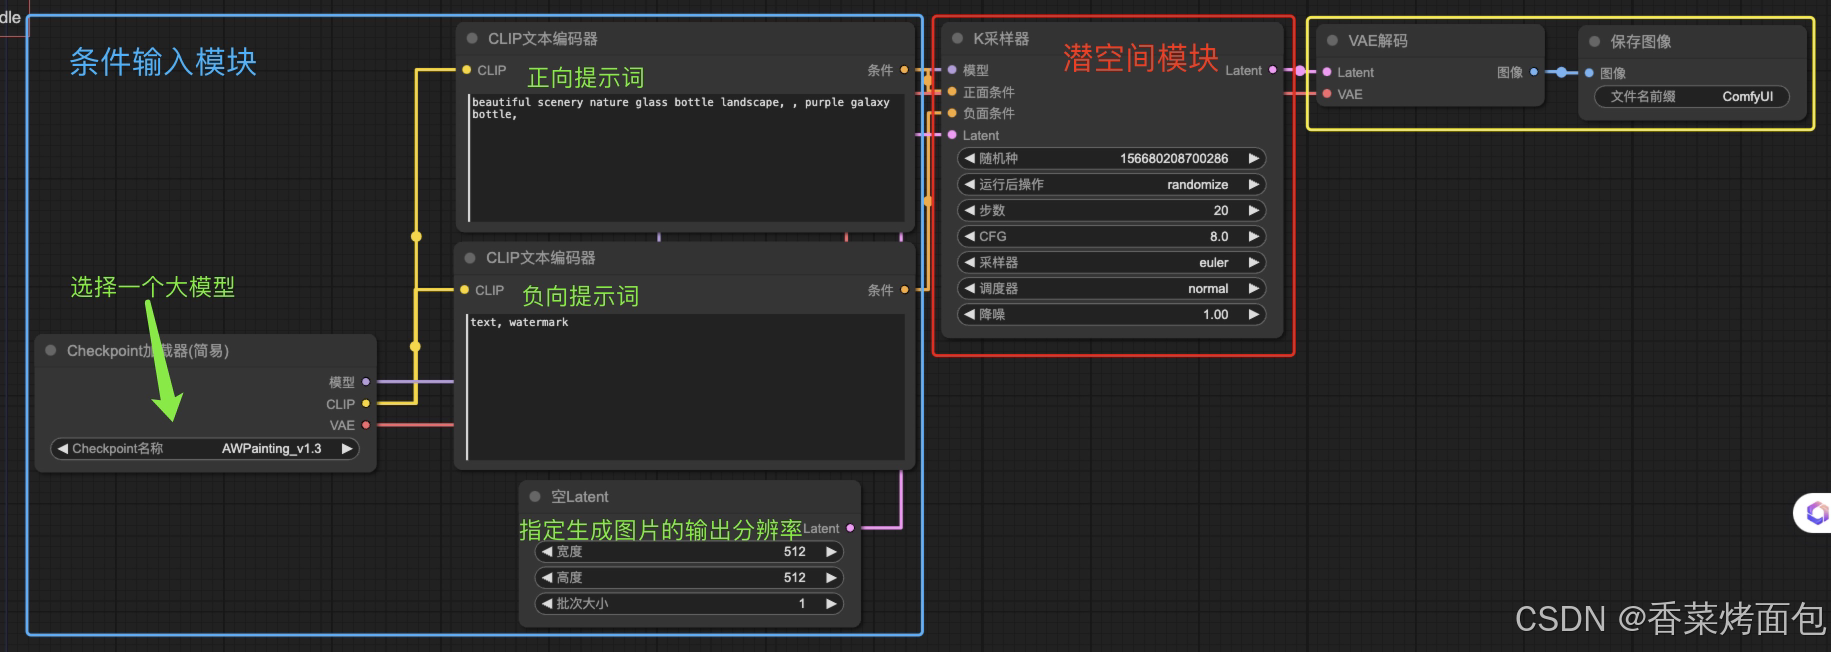This screenshot has height=652, width=1831.
Task: Choose previous Checkpoint名称 model
Action: click(x=63, y=448)
